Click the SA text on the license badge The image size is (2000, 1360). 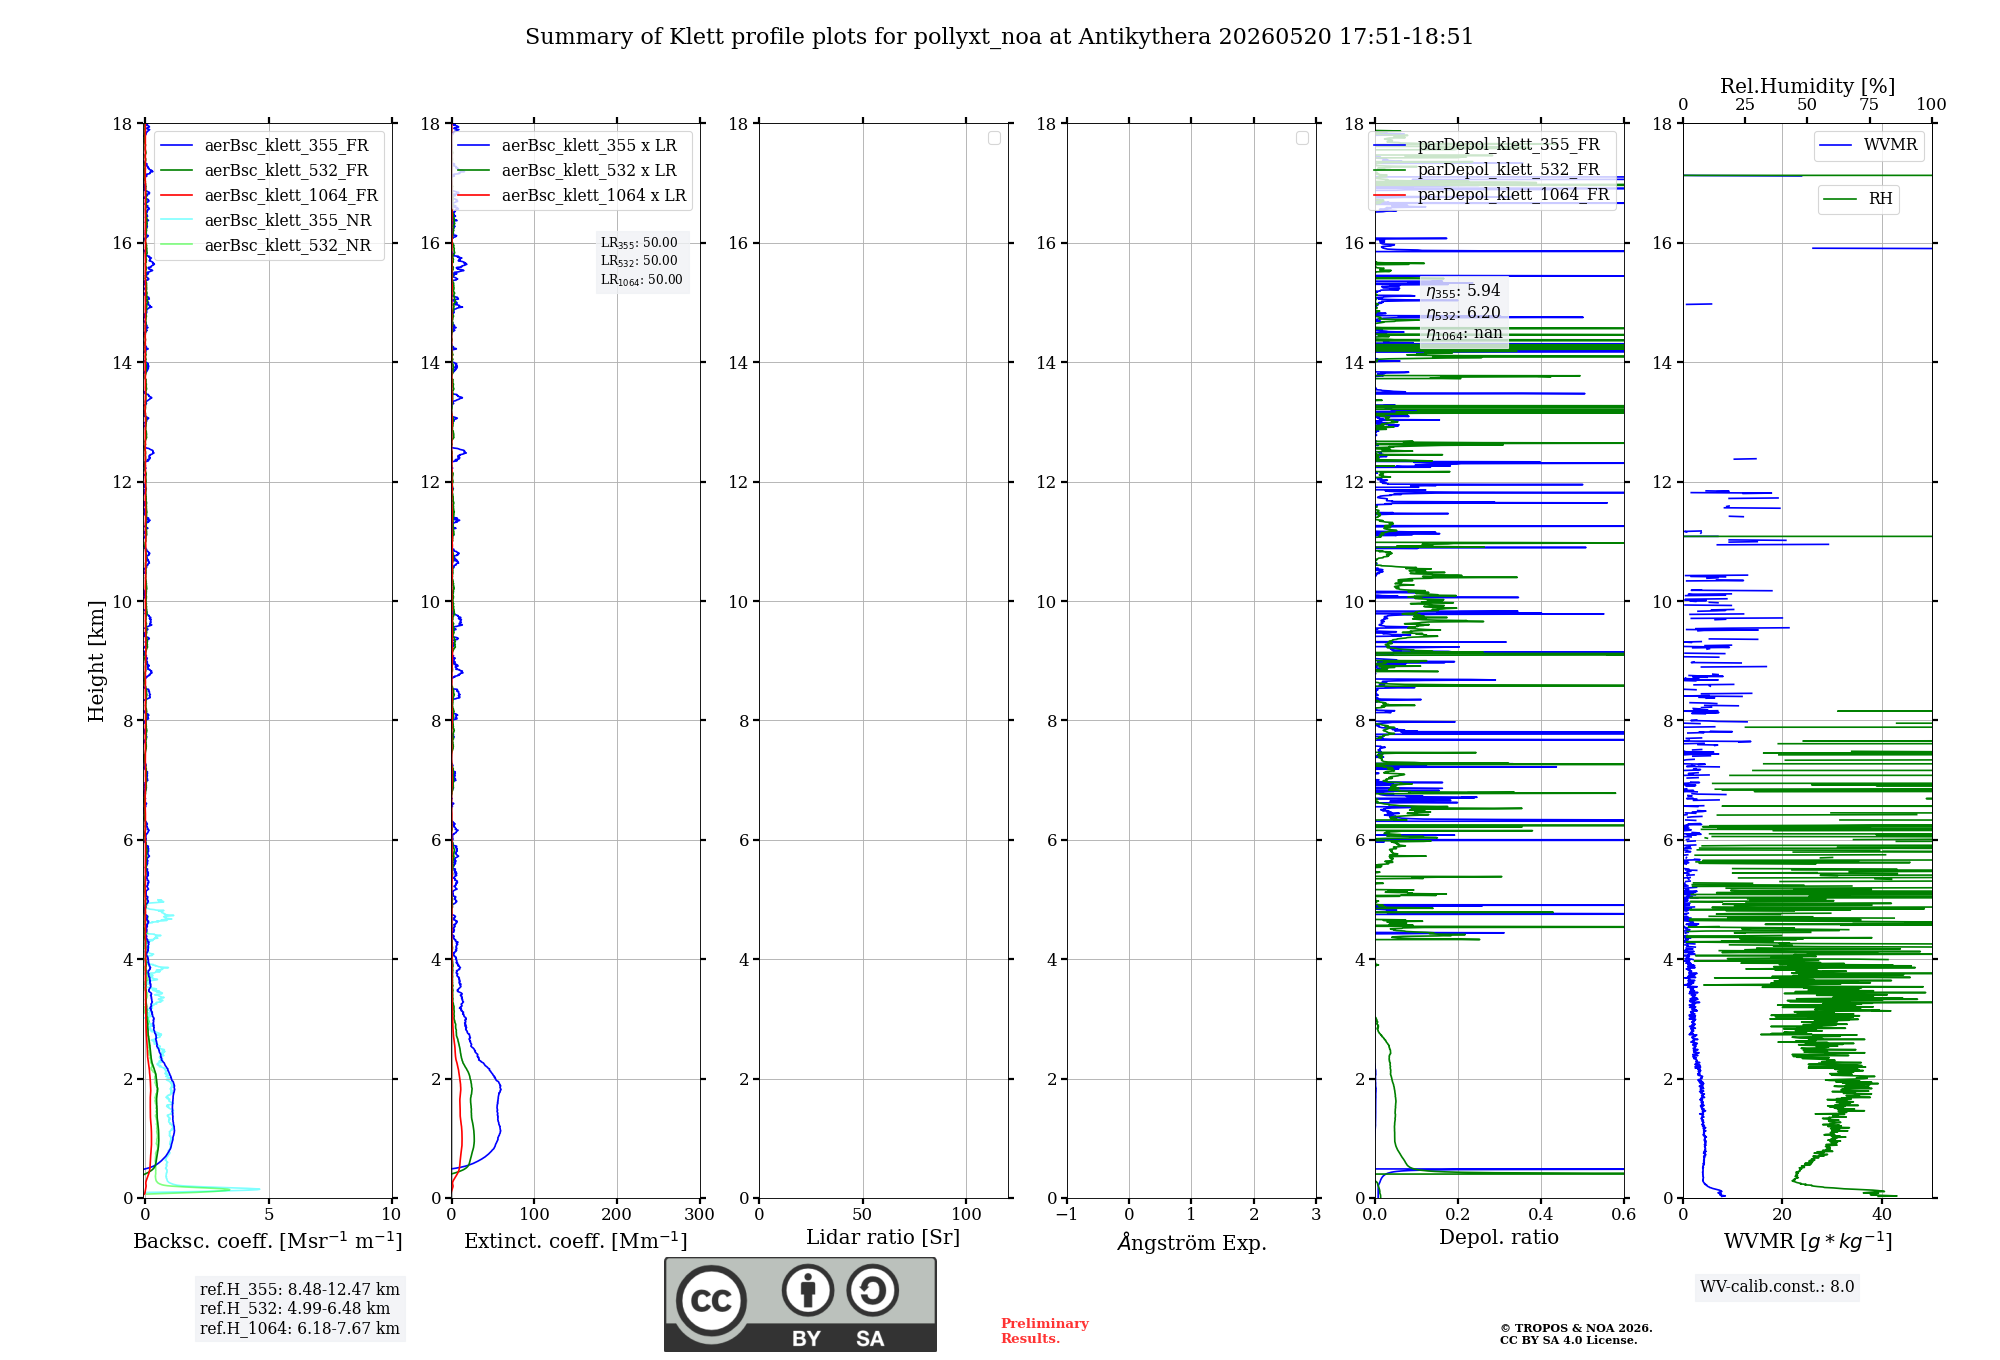[870, 1339]
